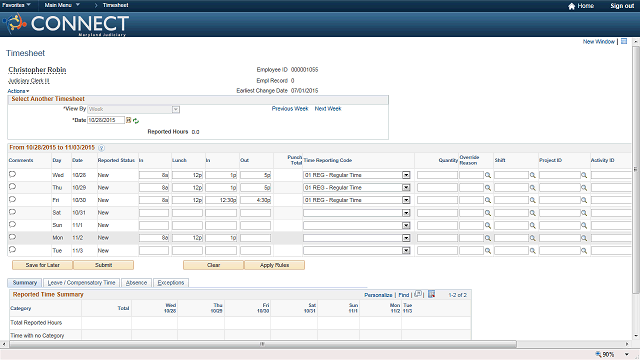The image size is (640, 360).
Task: Click the help icon beside date range
Action: (x=101, y=148)
